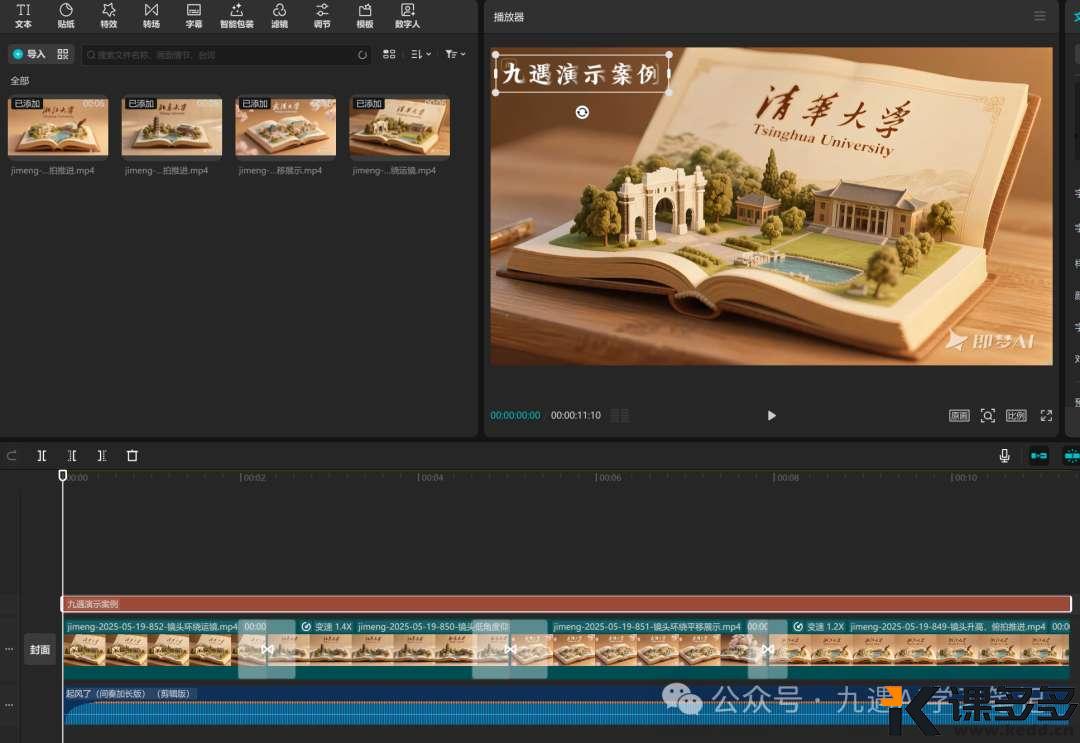This screenshot has width=1080, height=743.
Task: Switch to the 字幕 captions tab
Action: click(x=194, y=15)
